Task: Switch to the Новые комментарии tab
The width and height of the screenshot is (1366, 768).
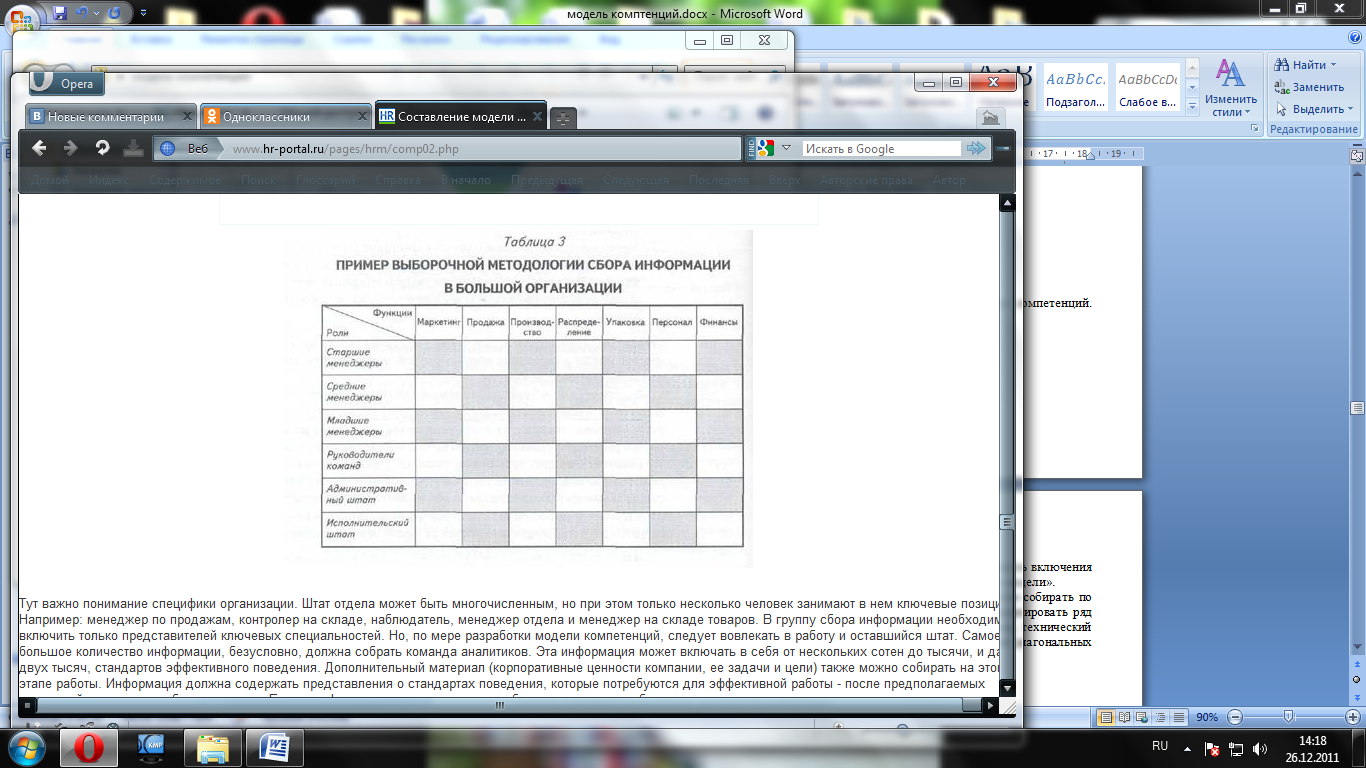Action: point(110,117)
